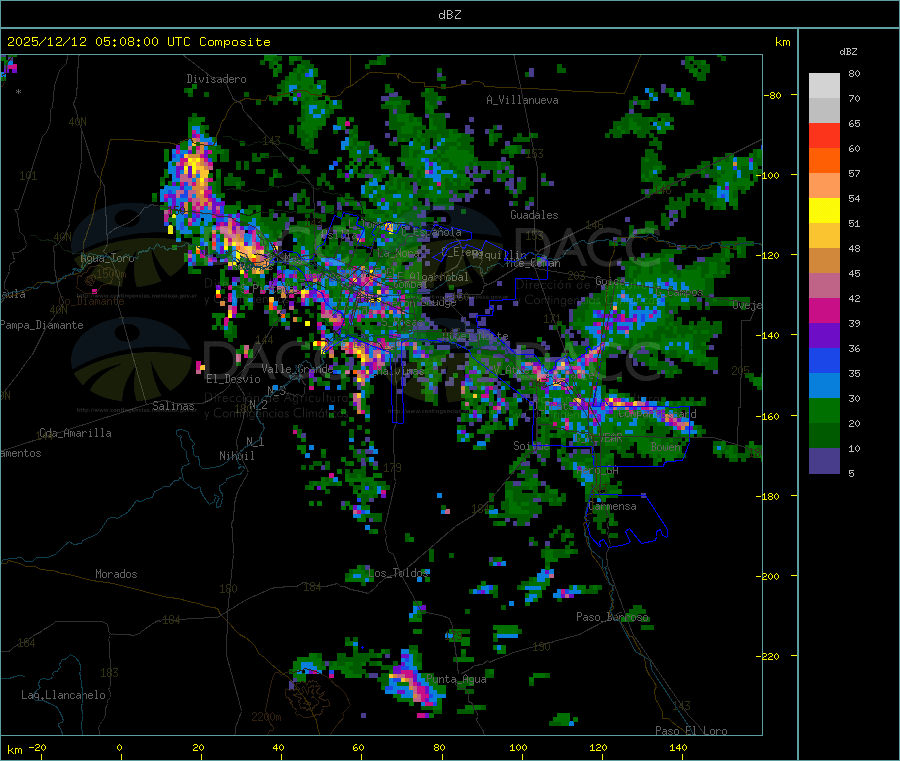The width and height of the screenshot is (900, 761).
Task: Click the 'Laq.Llancanelo' lake label
Action: coord(63,695)
